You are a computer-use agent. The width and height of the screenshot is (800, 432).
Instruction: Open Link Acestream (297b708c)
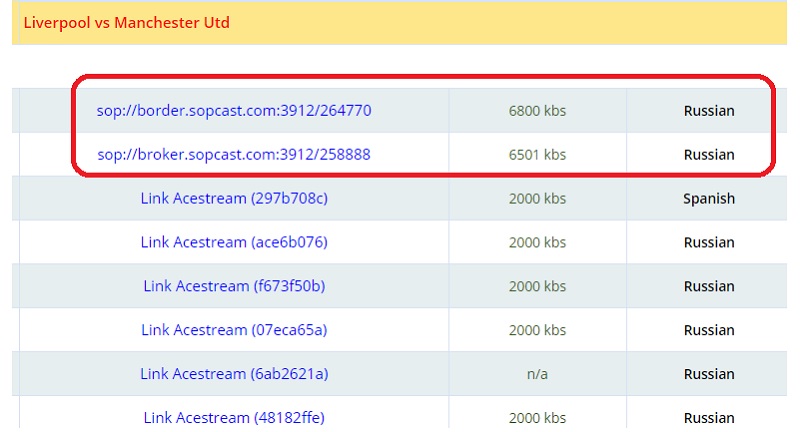coord(234,198)
